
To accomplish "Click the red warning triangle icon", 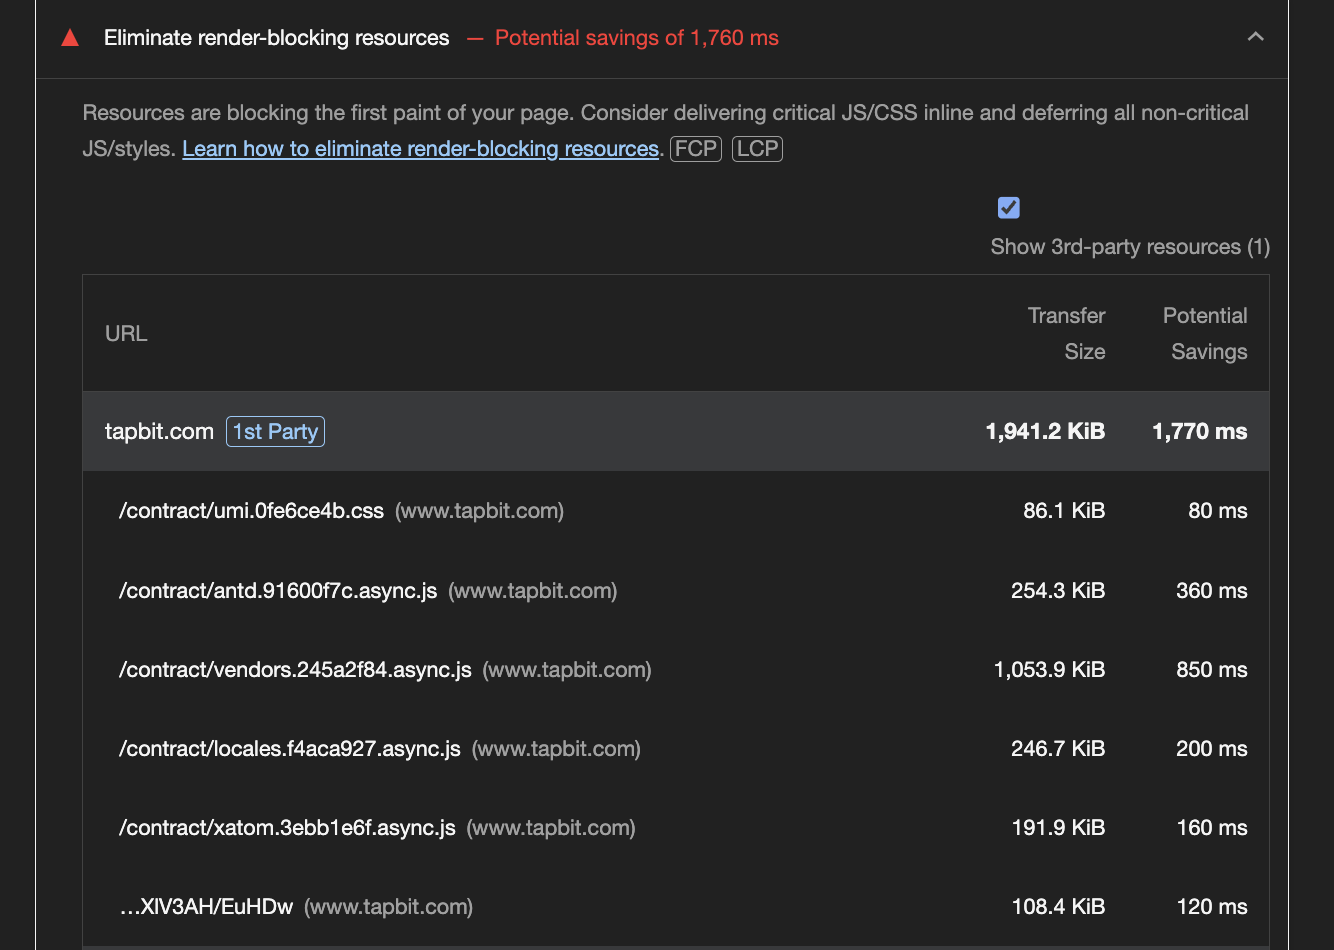I will click(x=70, y=38).
